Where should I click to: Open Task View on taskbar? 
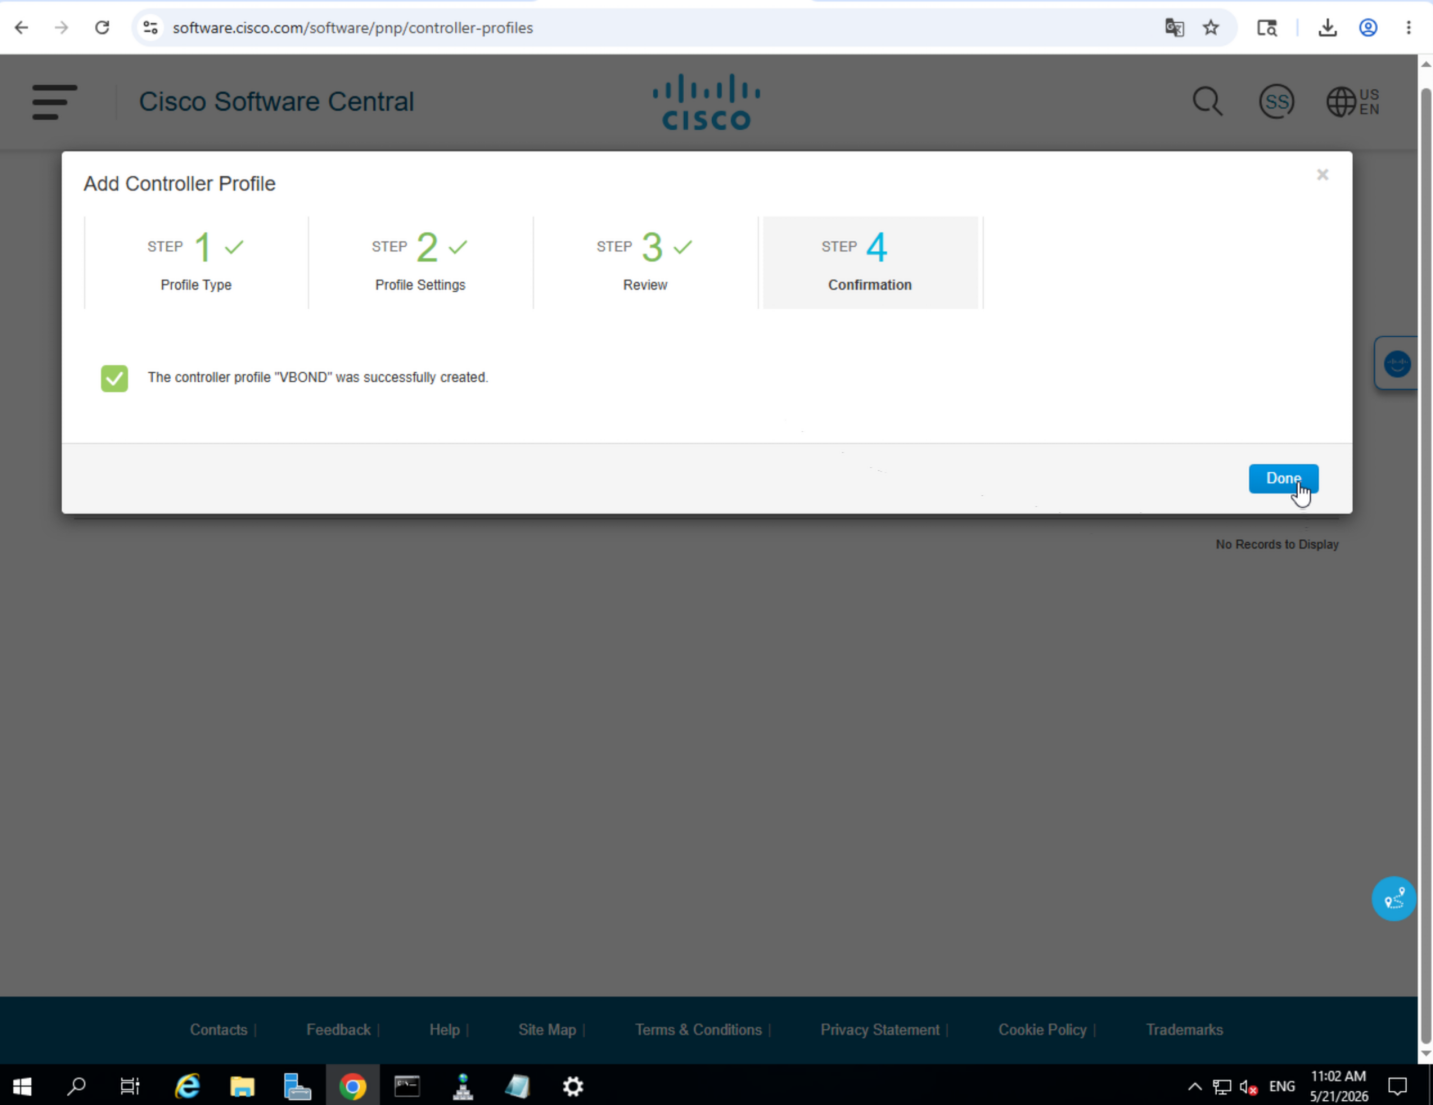click(130, 1086)
